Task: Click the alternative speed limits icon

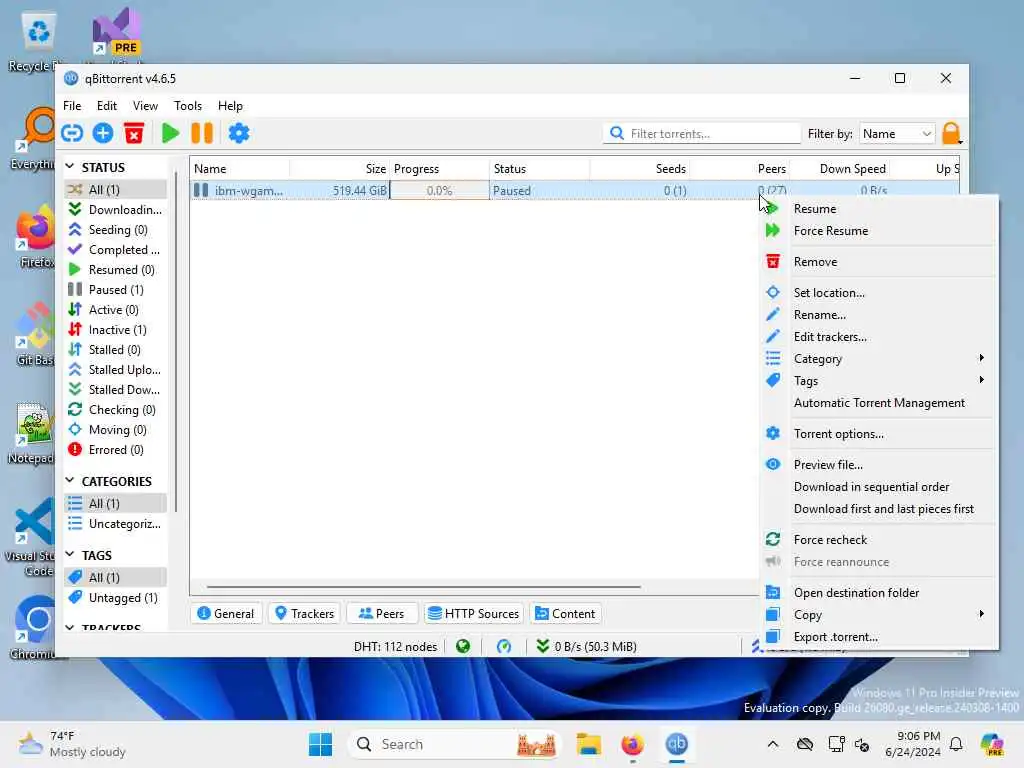Action: pyautogui.click(x=504, y=647)
